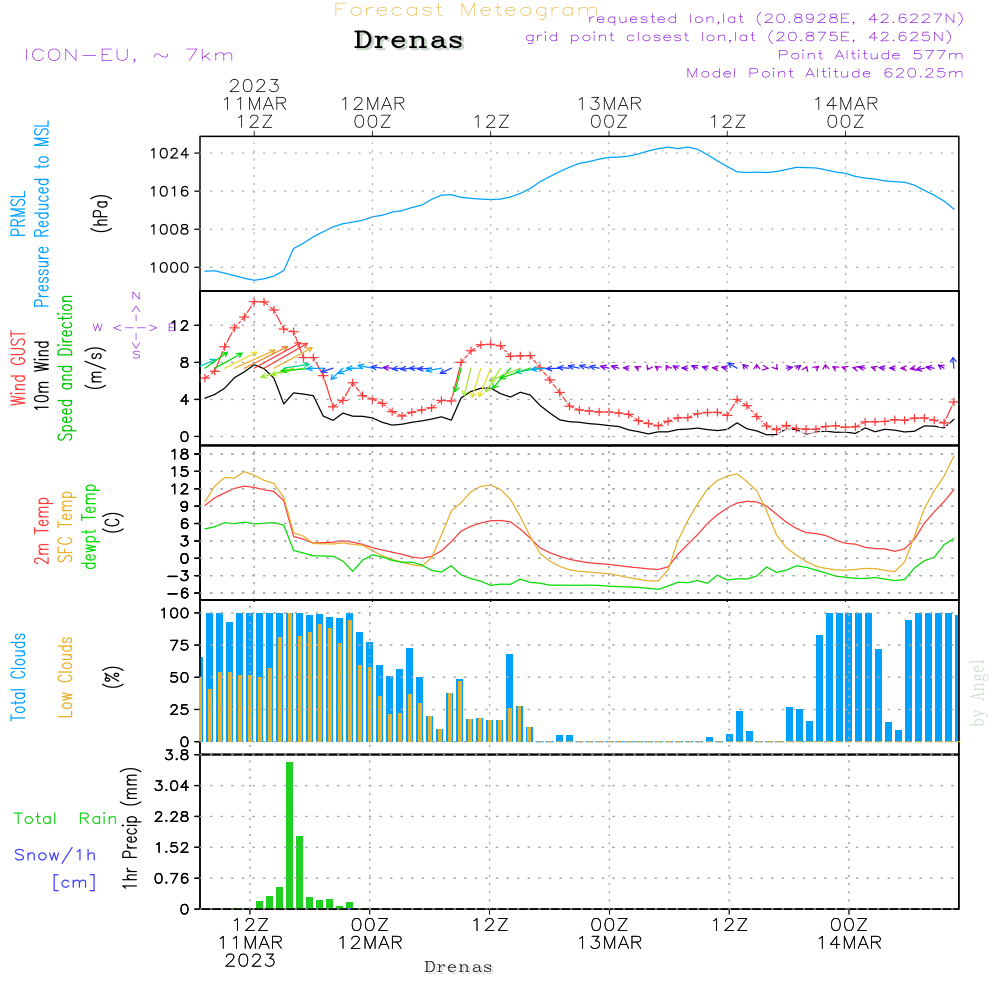Click the 'ICON-EU, ~ 7km' model label
Image resolution: width=1000 pixels, height=1000 pixels.
pyautogui.click(x=129, y=55)
